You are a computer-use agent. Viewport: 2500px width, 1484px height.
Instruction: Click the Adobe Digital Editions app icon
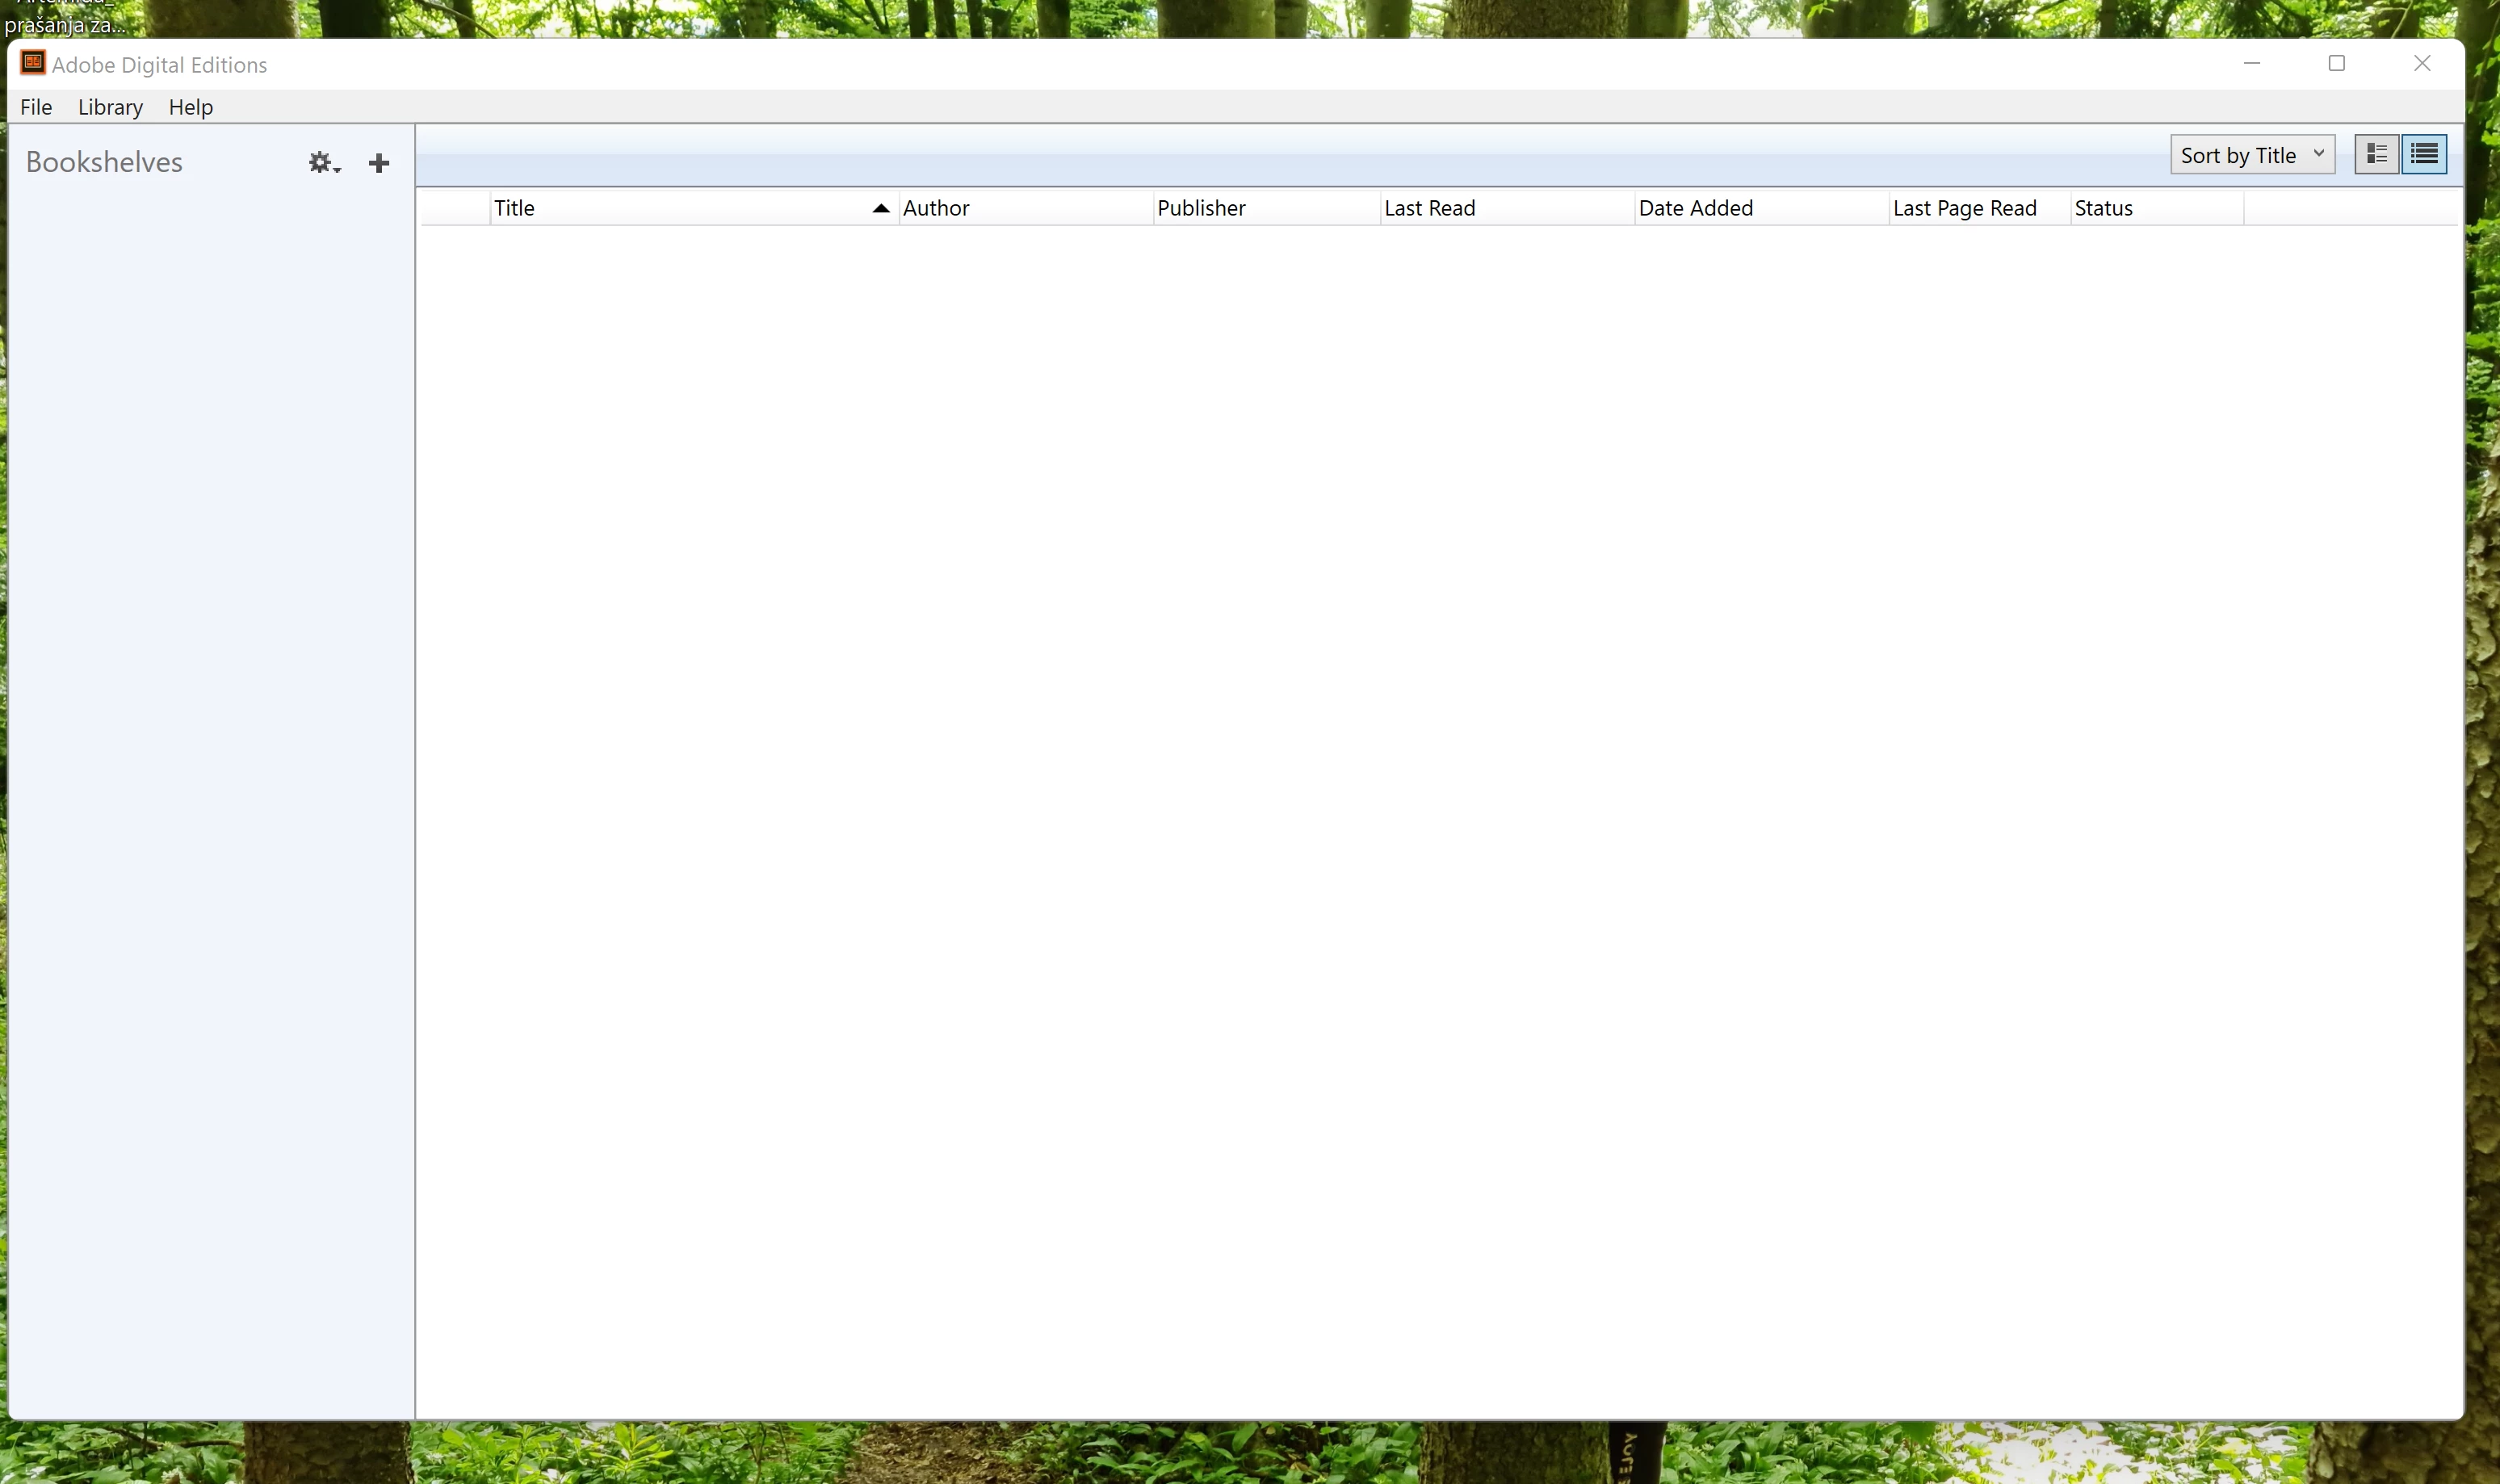(x=32, y=63)
